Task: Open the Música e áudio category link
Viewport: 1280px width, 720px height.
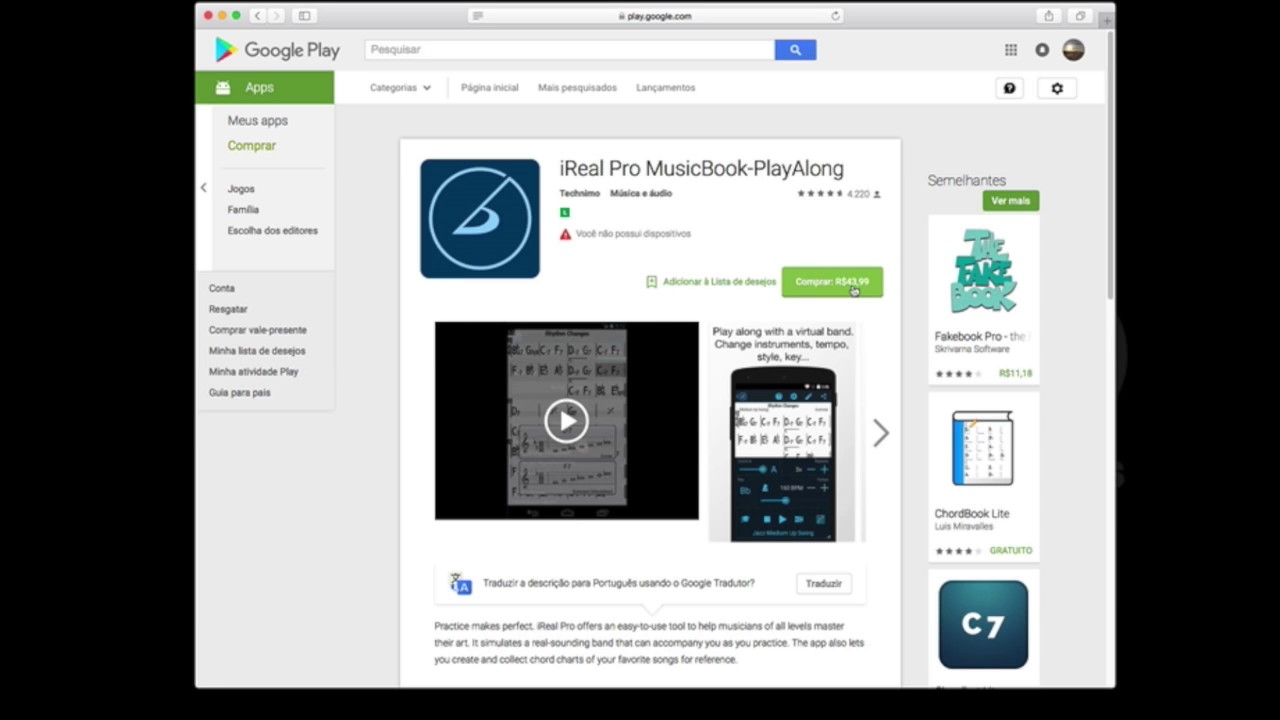Action: (x=641, y=194)
